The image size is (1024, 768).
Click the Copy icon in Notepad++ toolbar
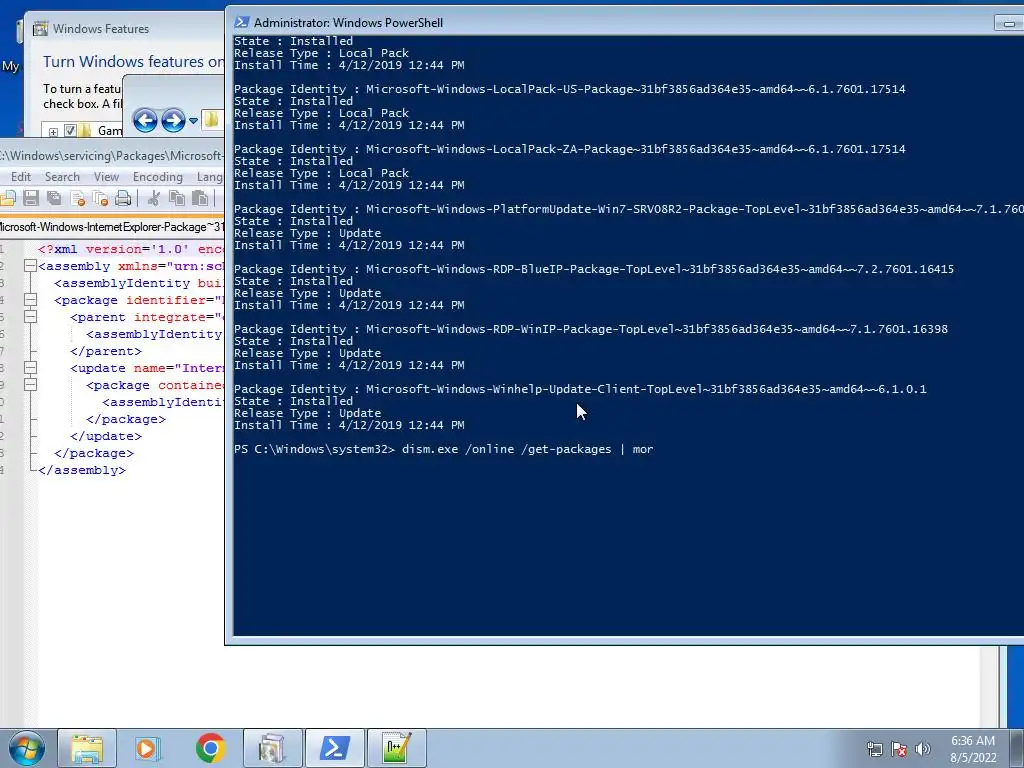tap(177, 198)
